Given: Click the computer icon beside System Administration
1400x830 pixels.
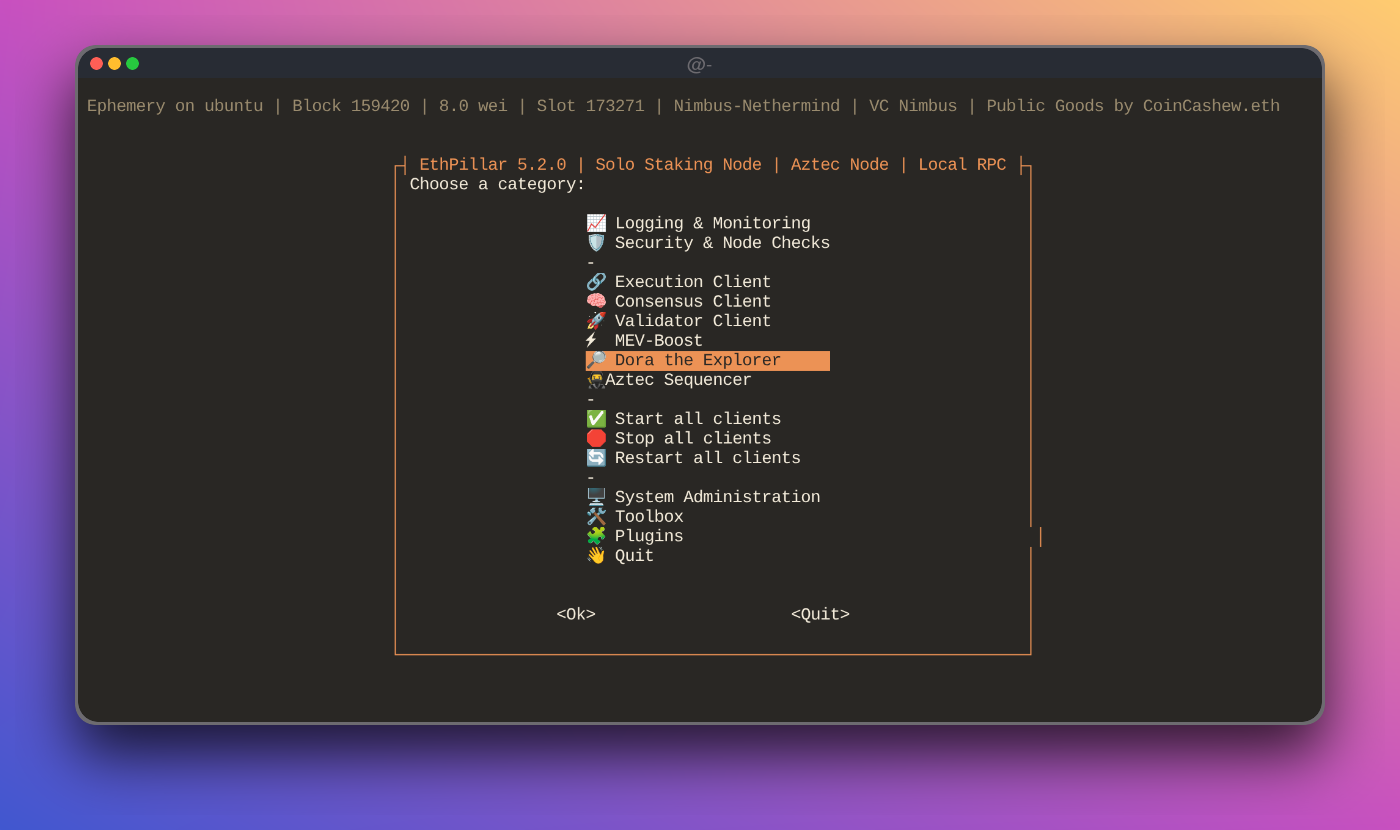Looking at the screenshot, I should (x=596, y=497).
